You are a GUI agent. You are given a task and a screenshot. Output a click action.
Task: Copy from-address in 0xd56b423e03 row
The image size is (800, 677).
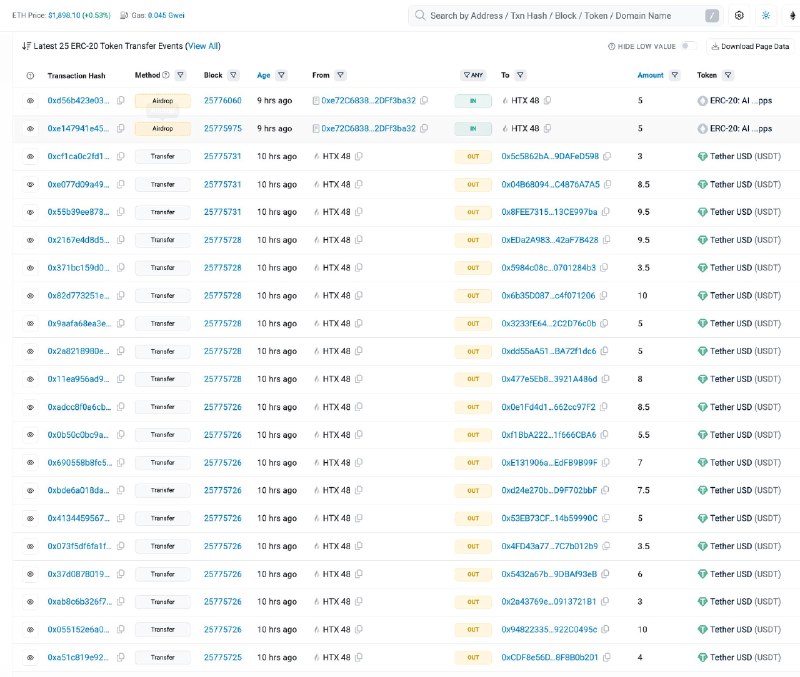(x=424, y=101)
